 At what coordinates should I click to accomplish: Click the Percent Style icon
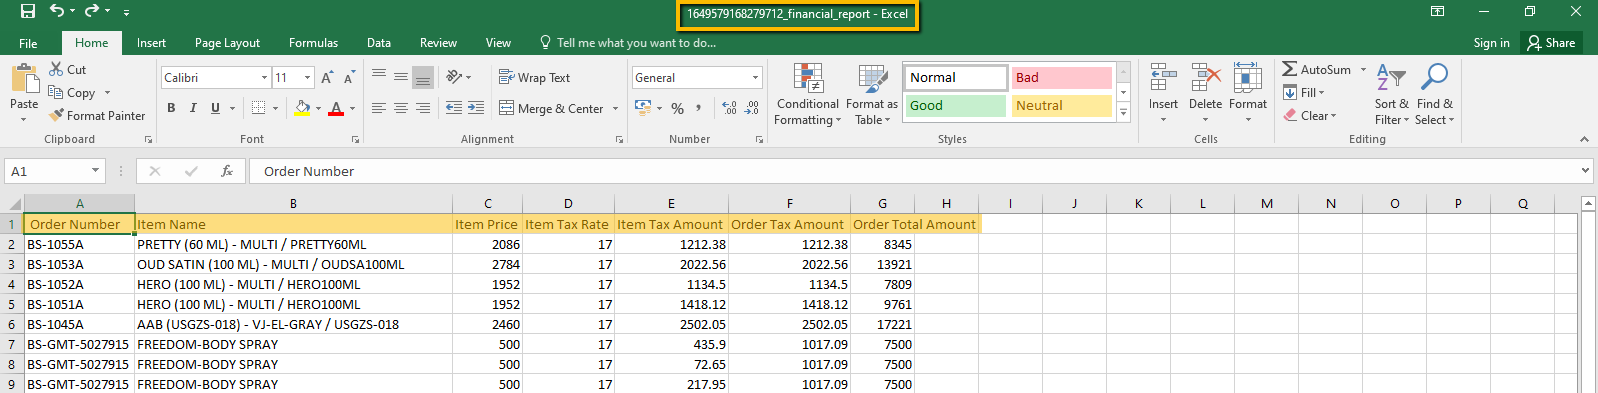pos(677,108)
